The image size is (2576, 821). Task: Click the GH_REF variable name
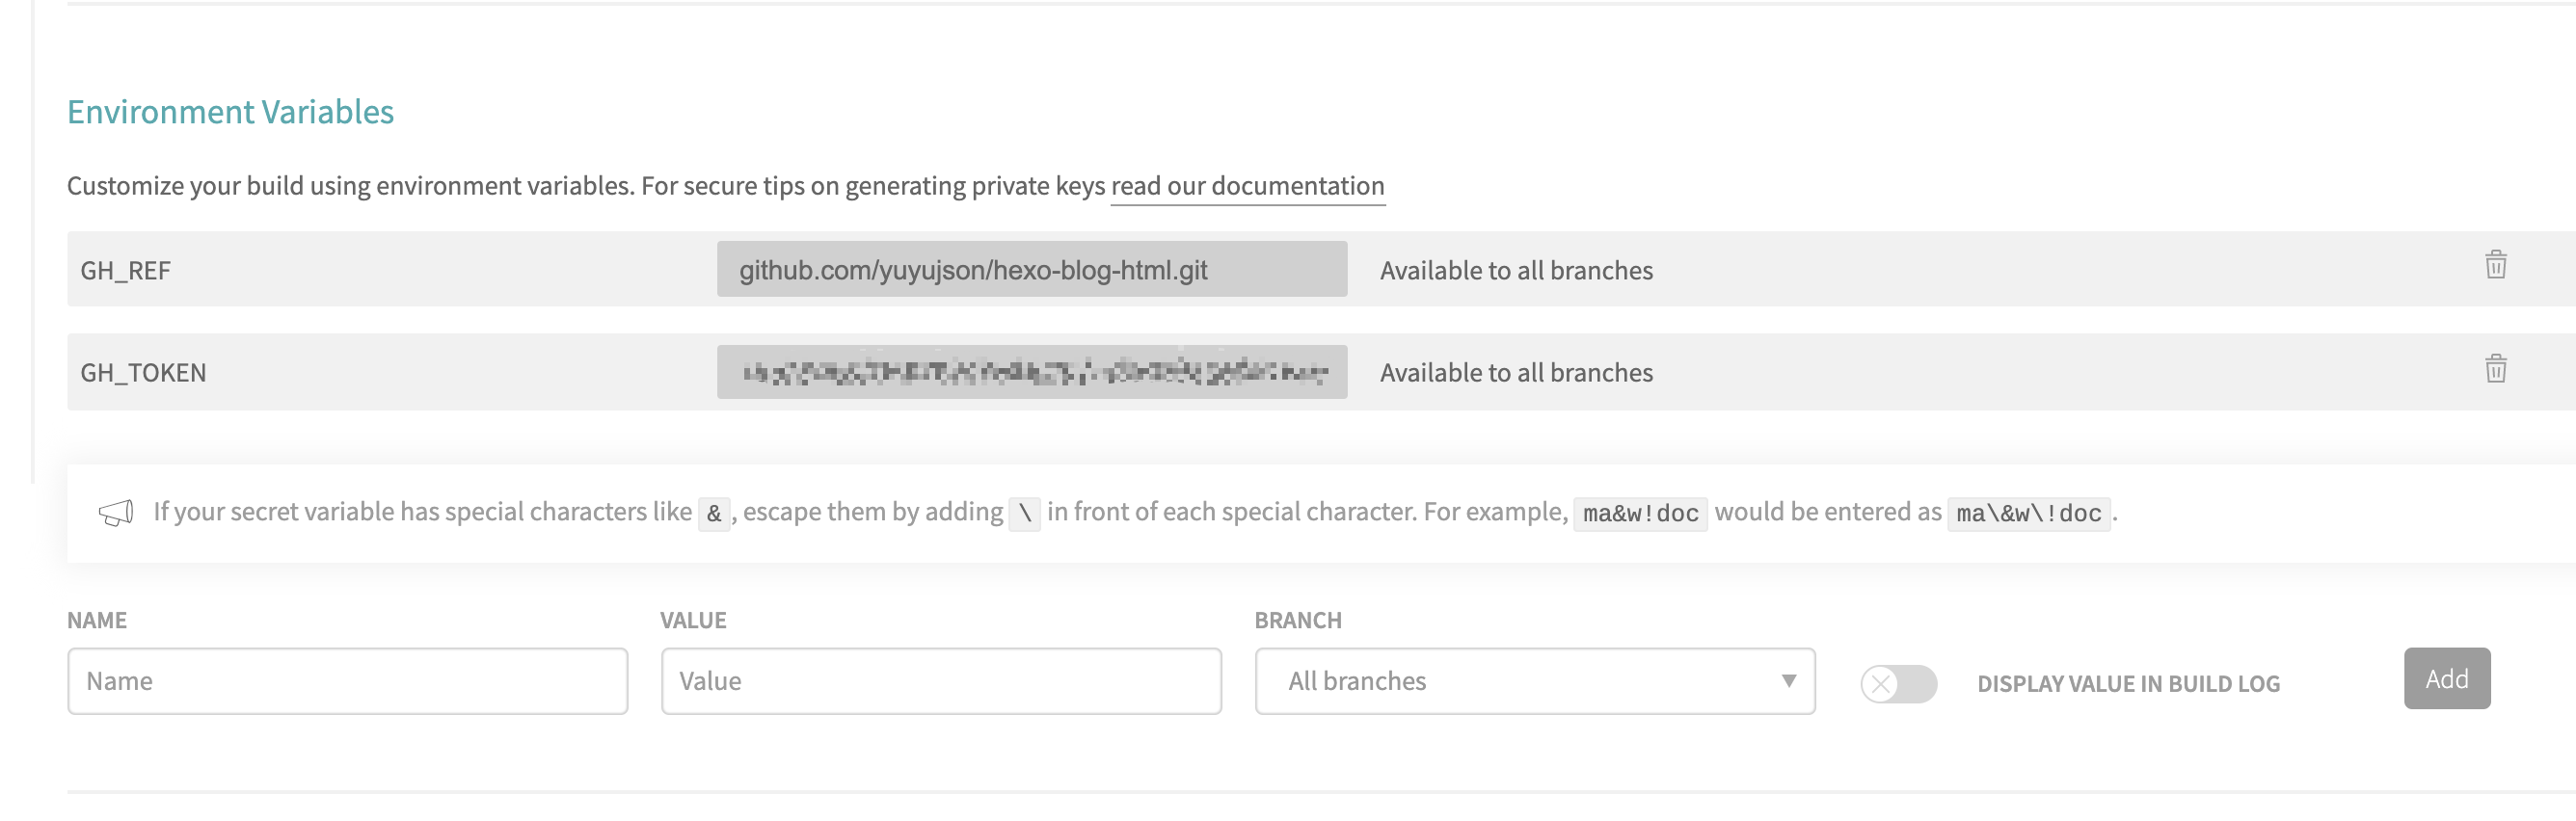[126, 271]
